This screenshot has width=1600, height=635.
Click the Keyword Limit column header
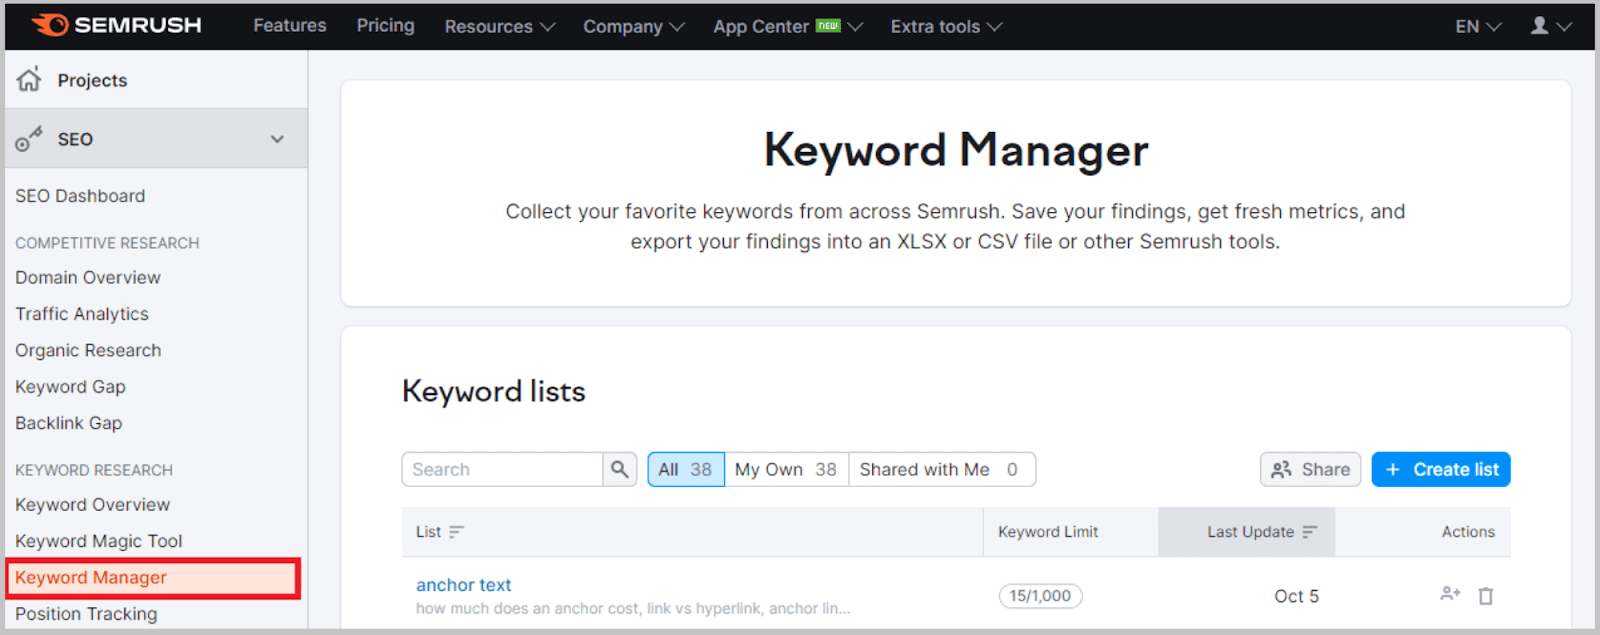click(x=1048, y=532)
